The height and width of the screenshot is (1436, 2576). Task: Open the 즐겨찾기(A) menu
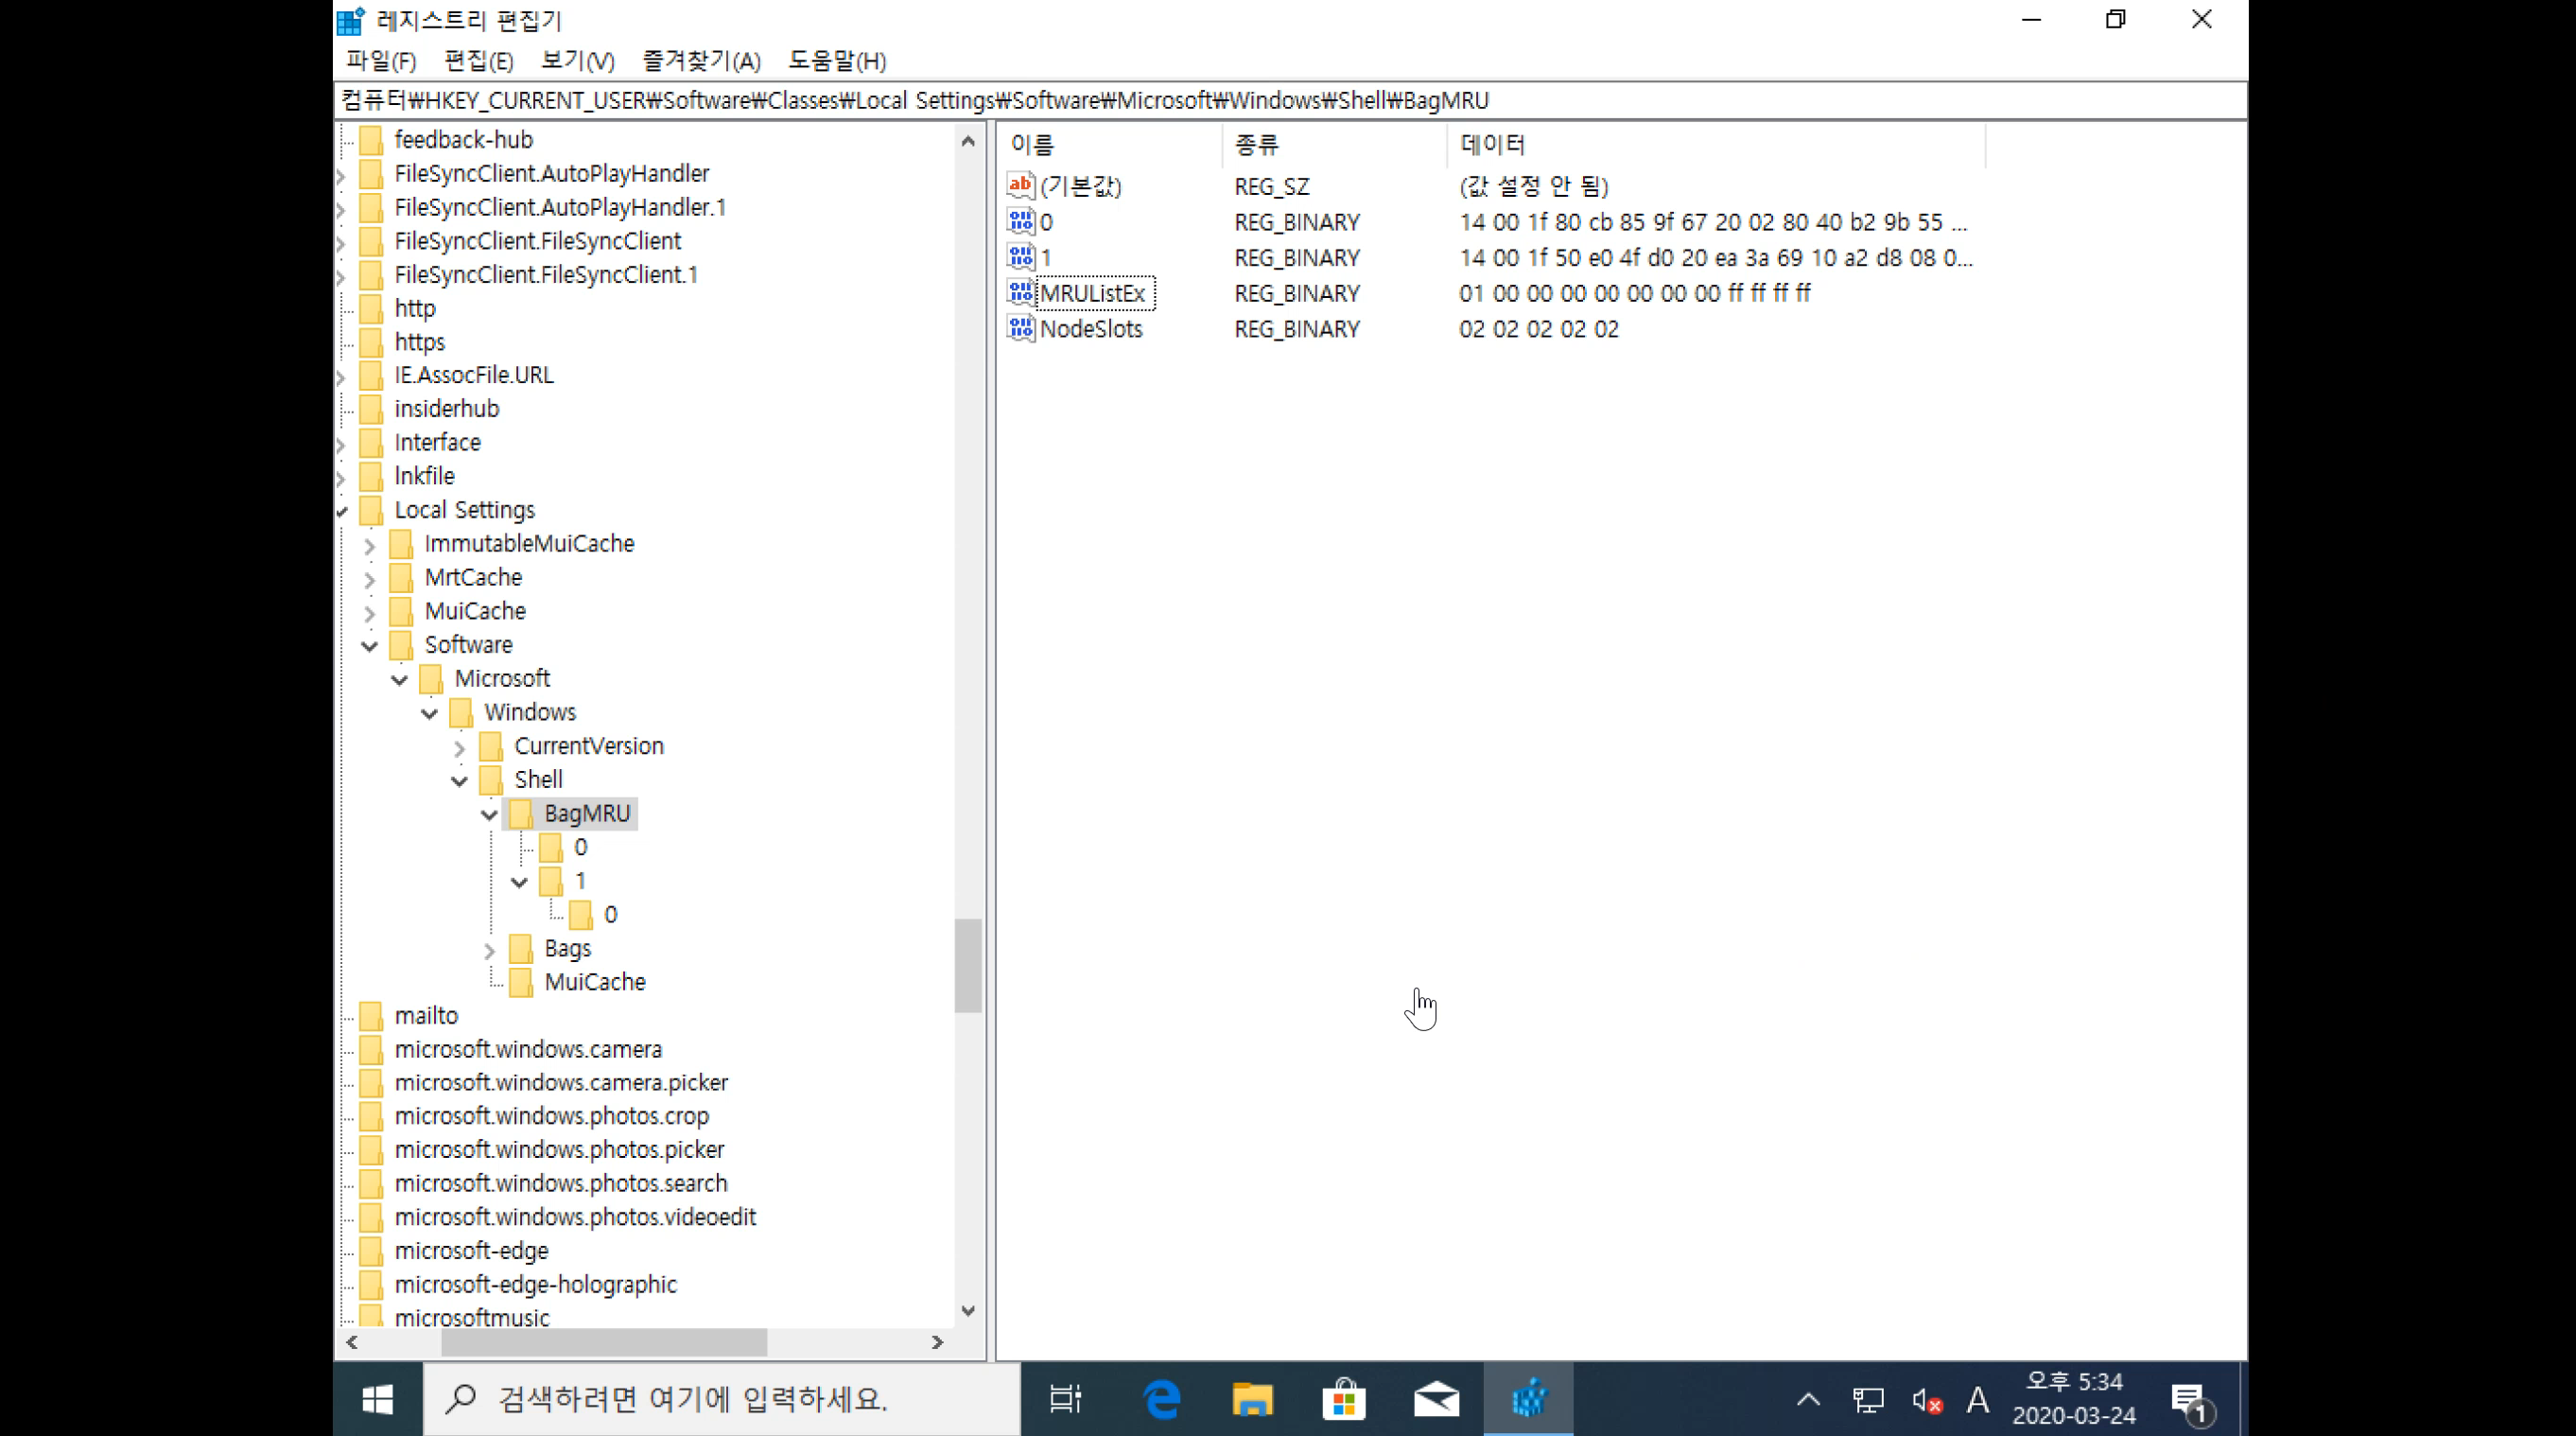click(701, 61)
